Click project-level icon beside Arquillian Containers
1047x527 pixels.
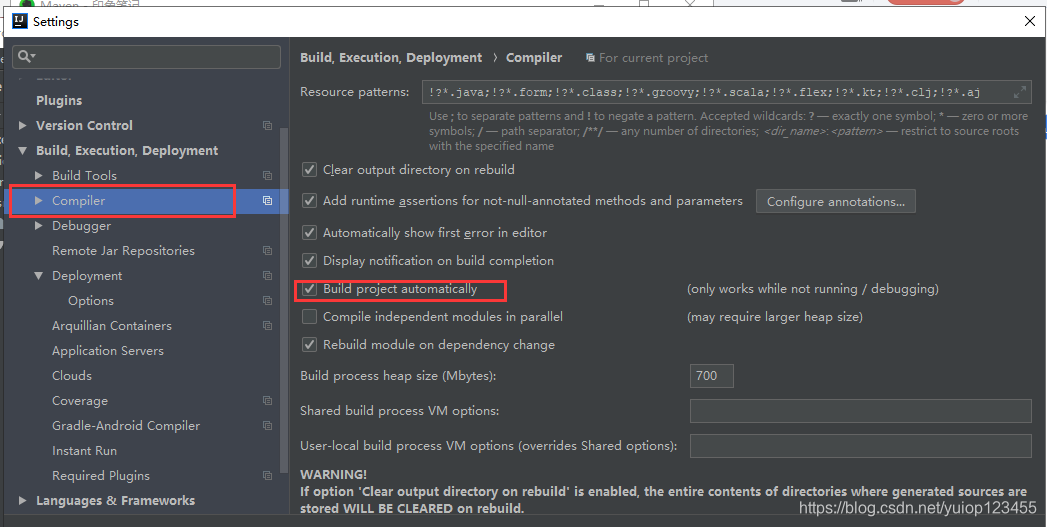(267, 326)
